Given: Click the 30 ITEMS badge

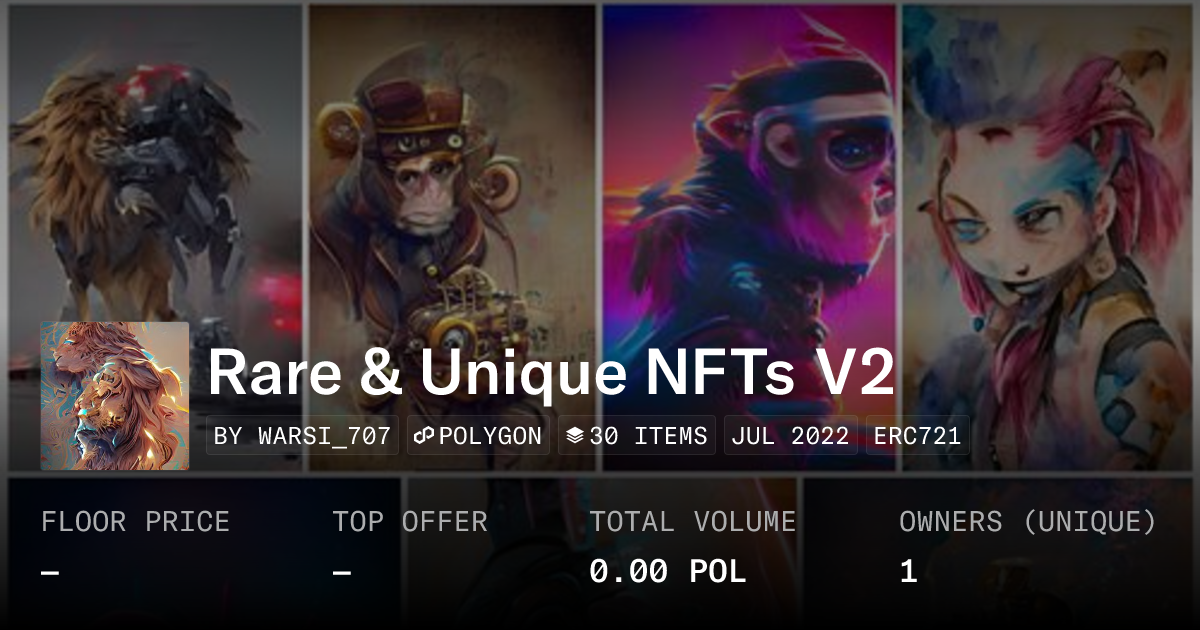Looking at the screenshot, I should click(637, 436).
